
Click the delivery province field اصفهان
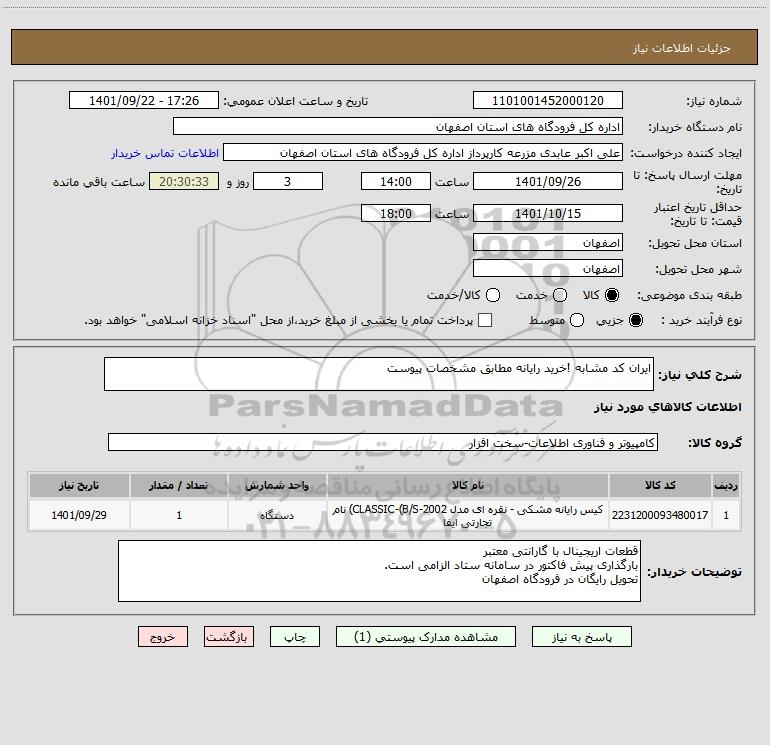[x=548, y=242]
